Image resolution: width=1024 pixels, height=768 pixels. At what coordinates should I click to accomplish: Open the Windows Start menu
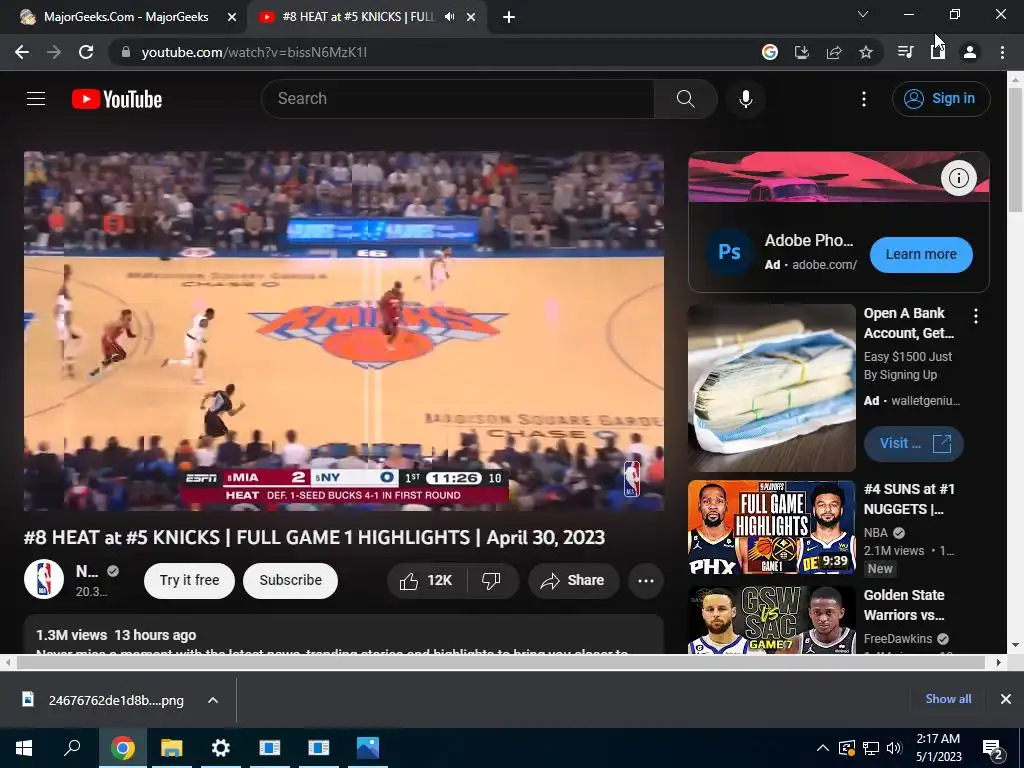(x=24, y=748)
